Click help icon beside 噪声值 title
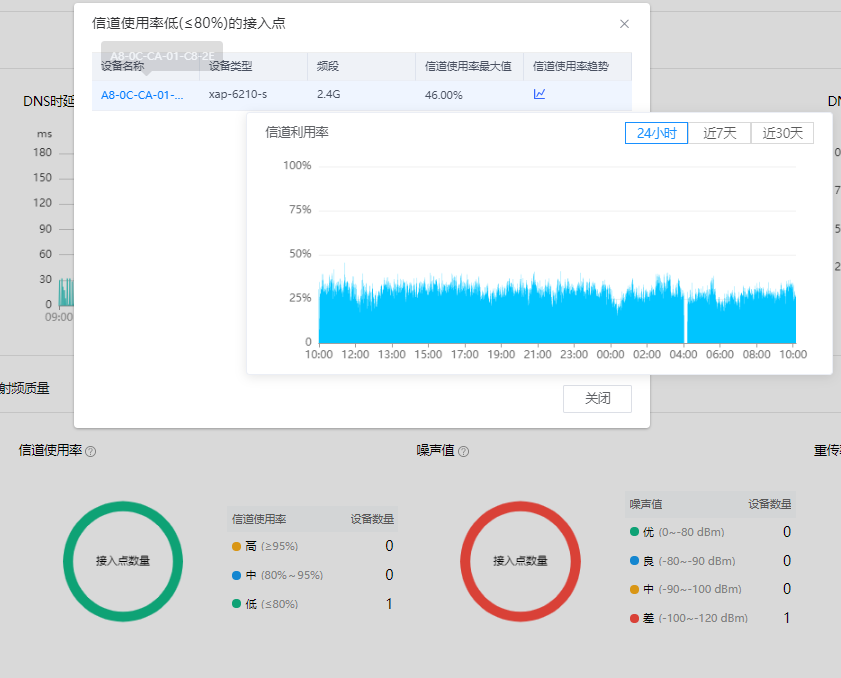Viewport: 841px width, 678px height. 463,452
